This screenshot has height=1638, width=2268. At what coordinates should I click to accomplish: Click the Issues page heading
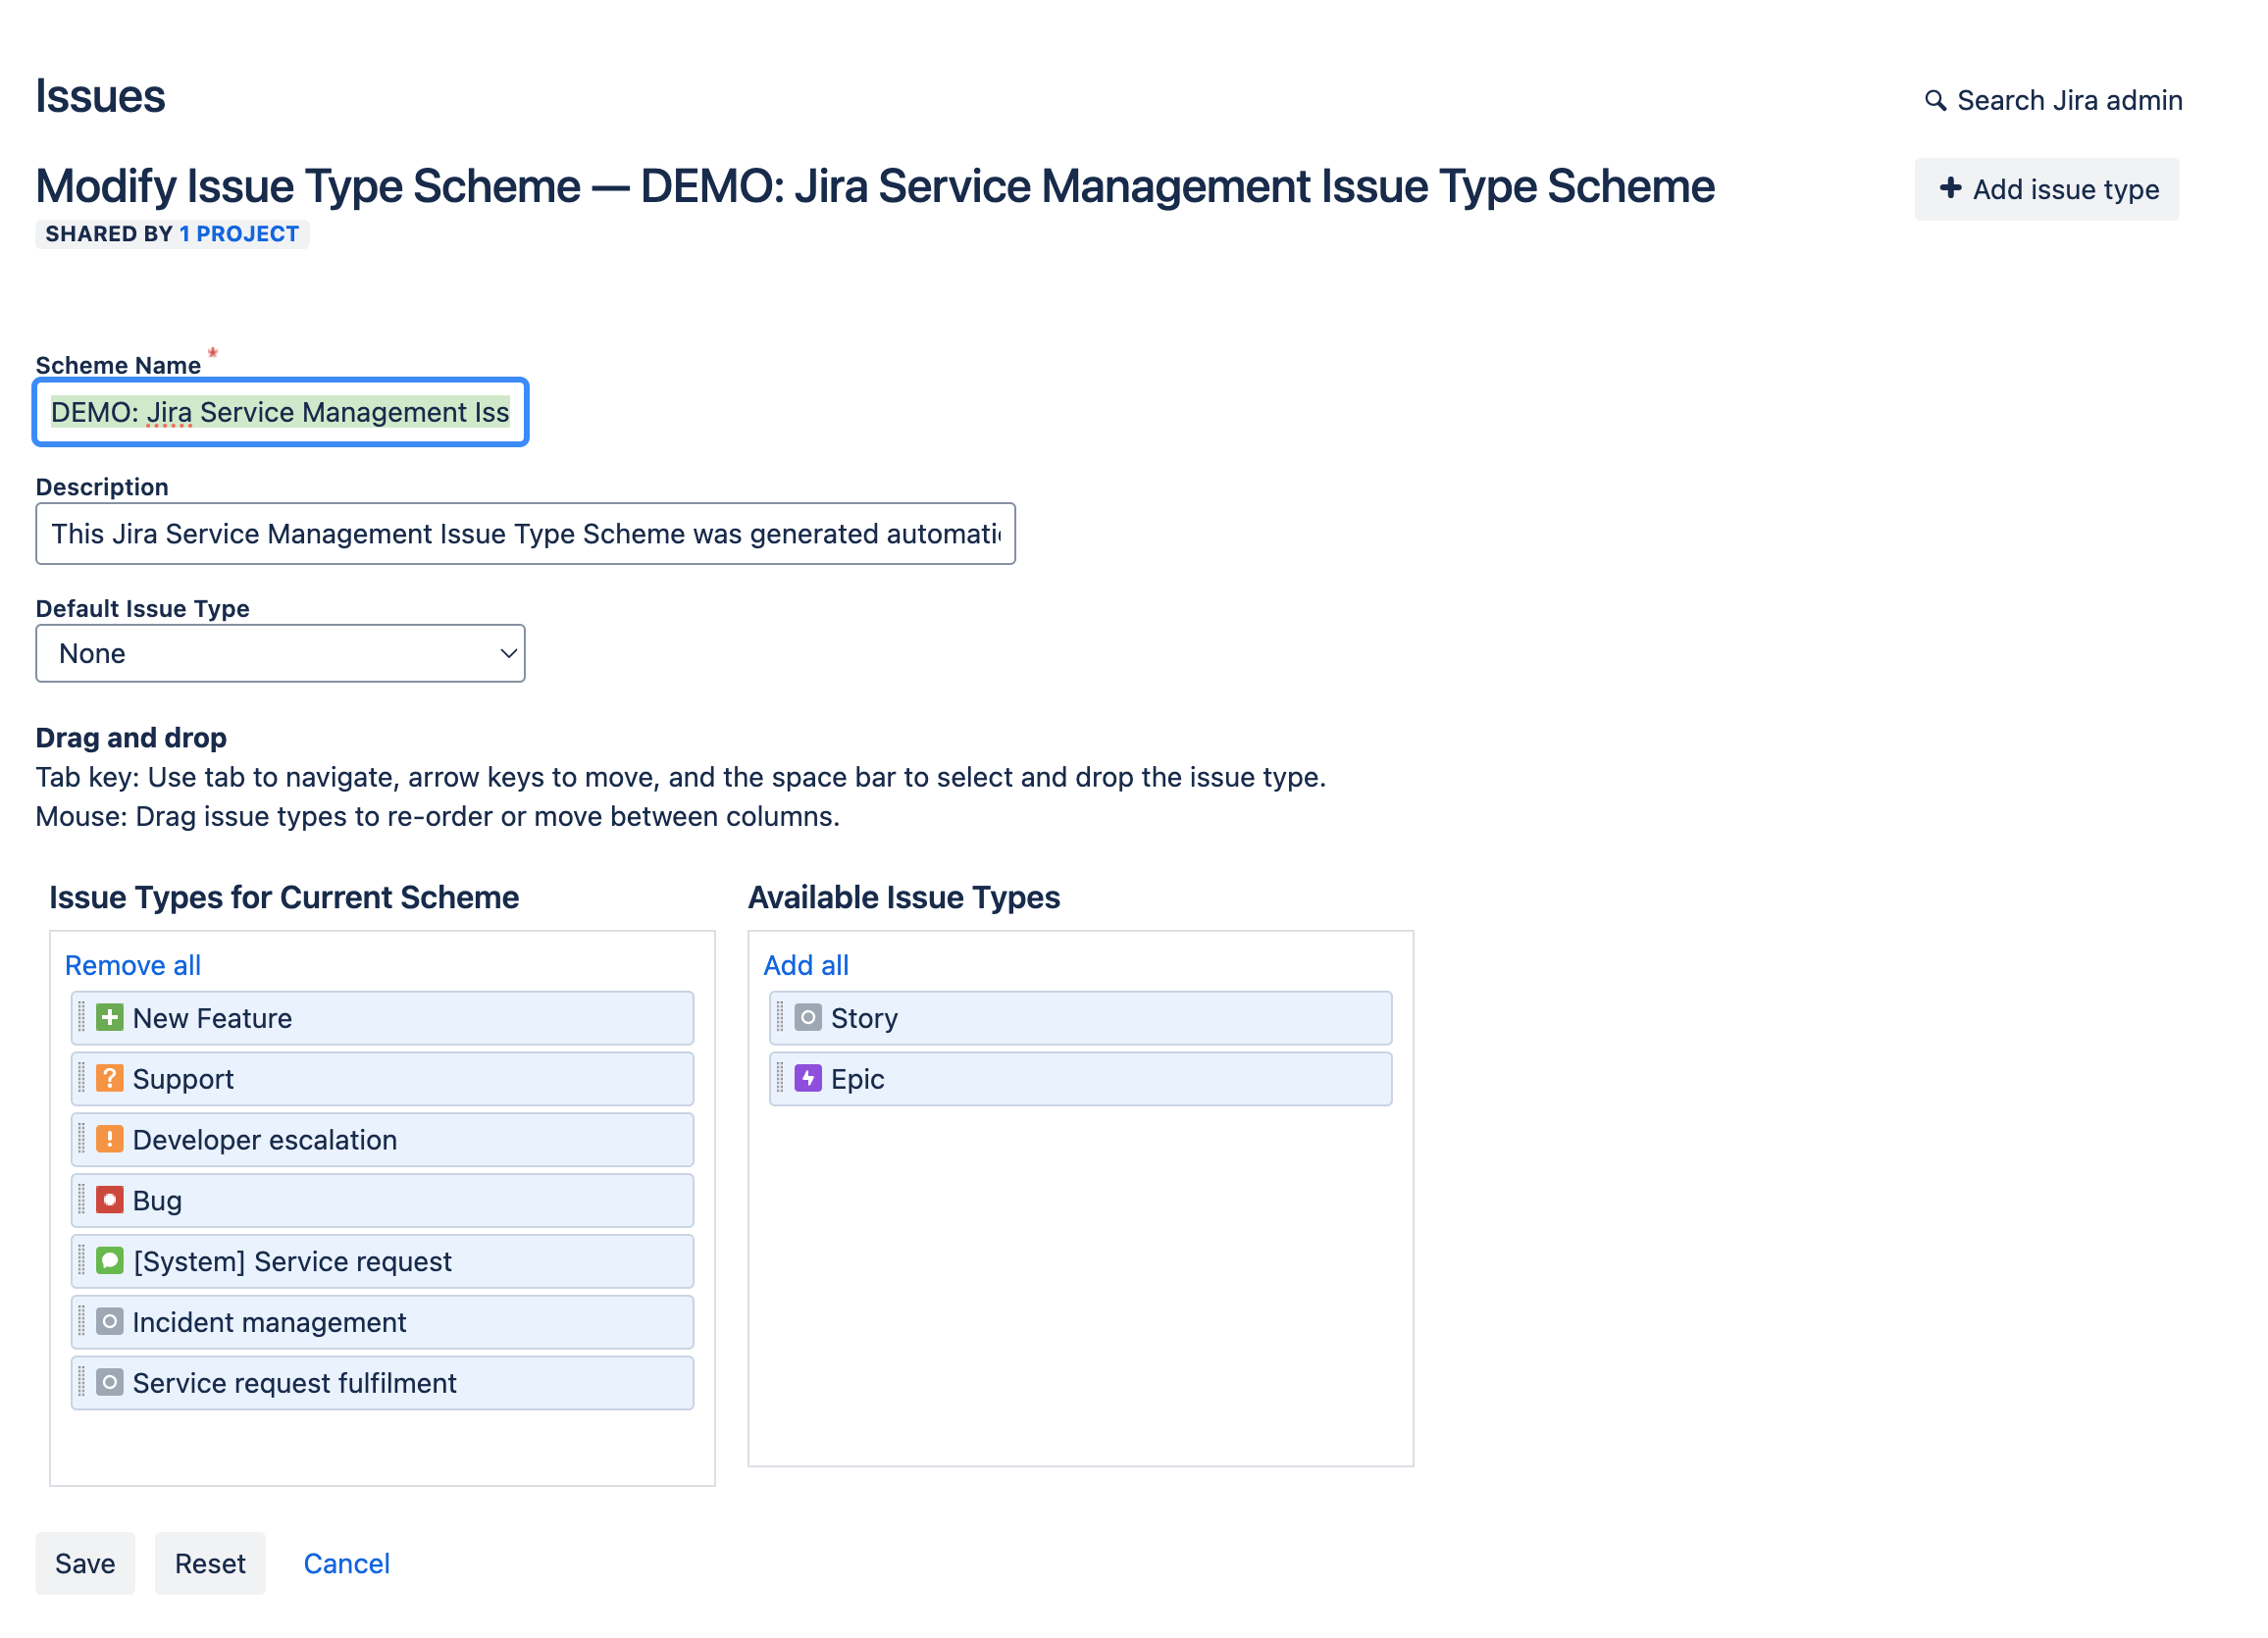100,97
